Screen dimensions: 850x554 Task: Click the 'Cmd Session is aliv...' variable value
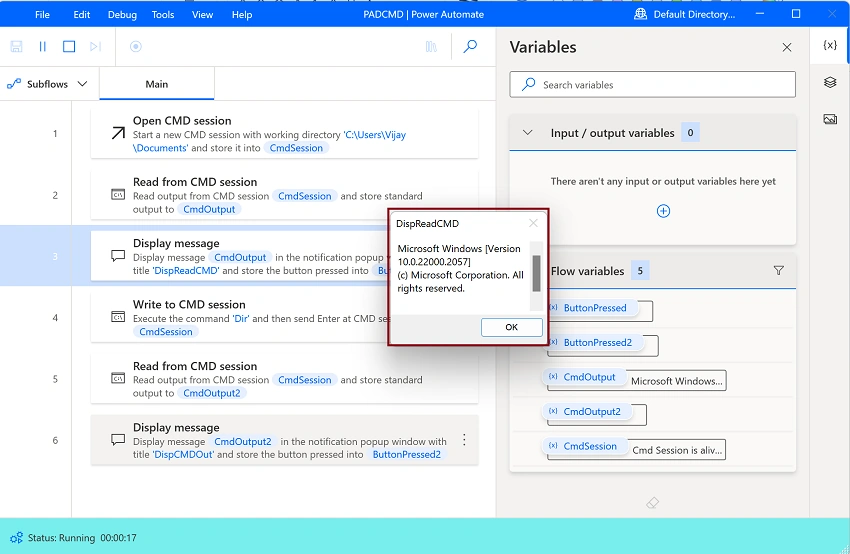[x=677, y=450]
